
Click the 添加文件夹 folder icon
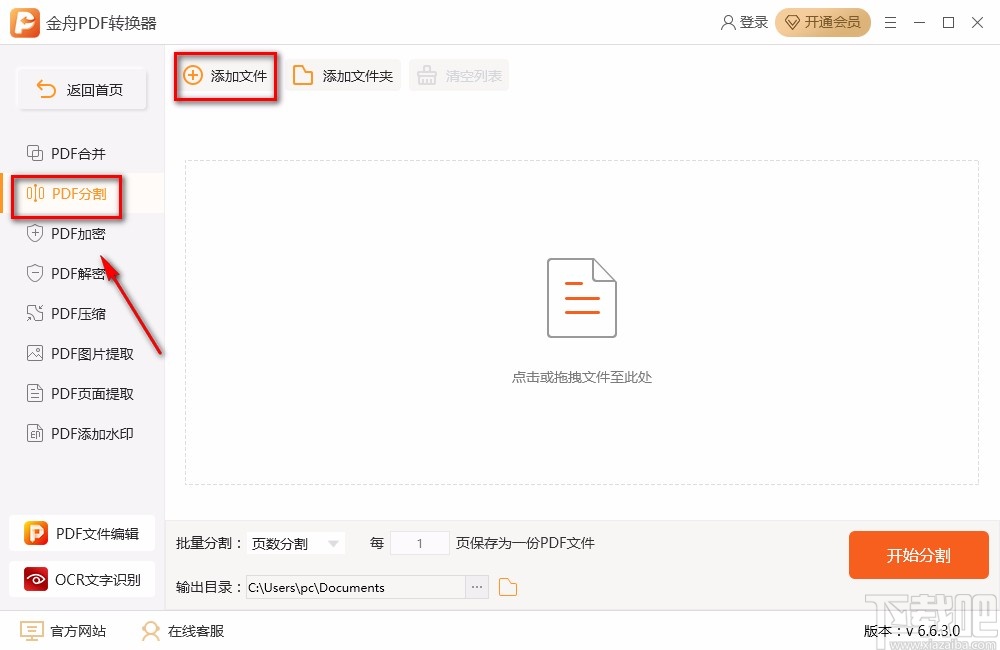(302, 75)
